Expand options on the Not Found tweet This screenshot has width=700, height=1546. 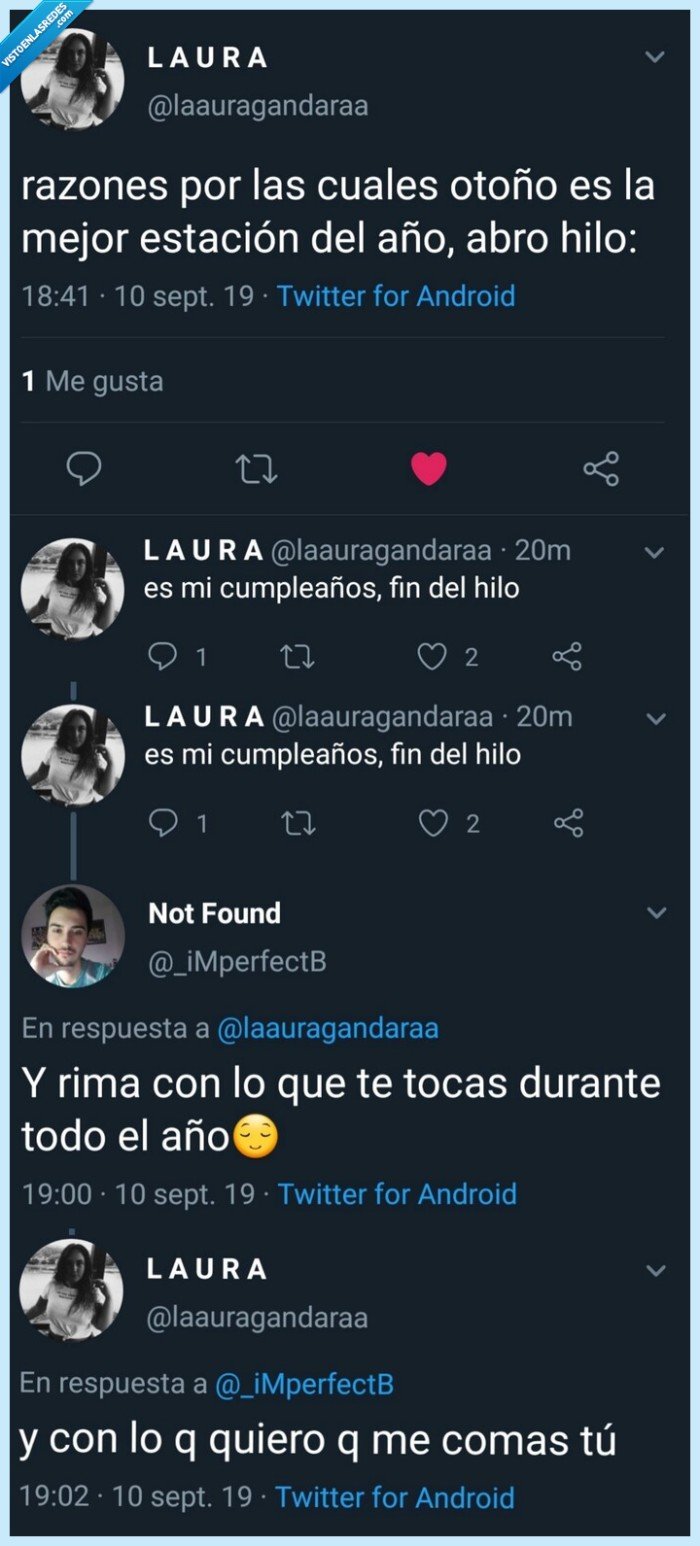[x=657, y=911]
